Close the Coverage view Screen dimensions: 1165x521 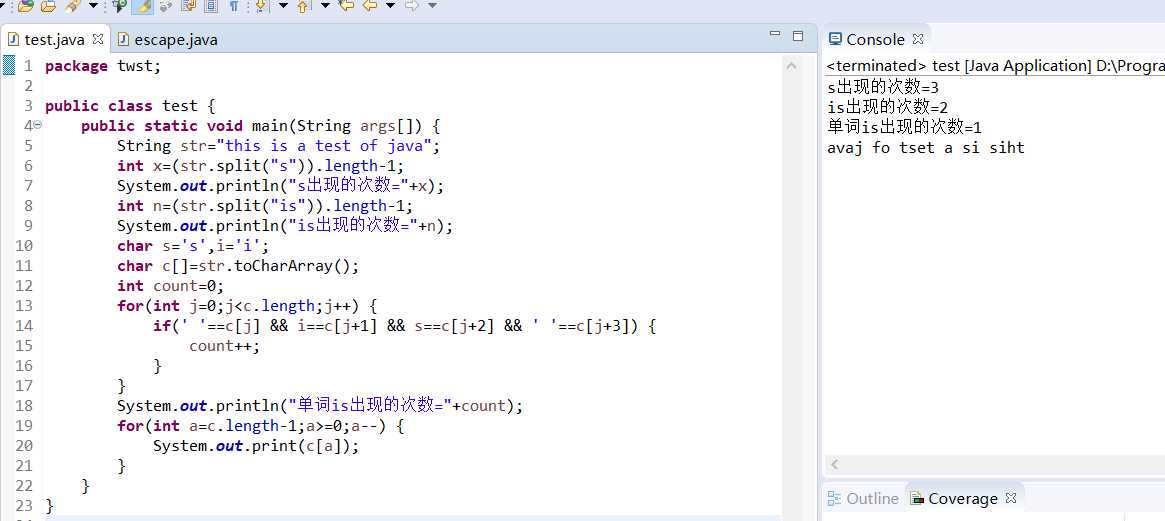tap(1010, 497)
